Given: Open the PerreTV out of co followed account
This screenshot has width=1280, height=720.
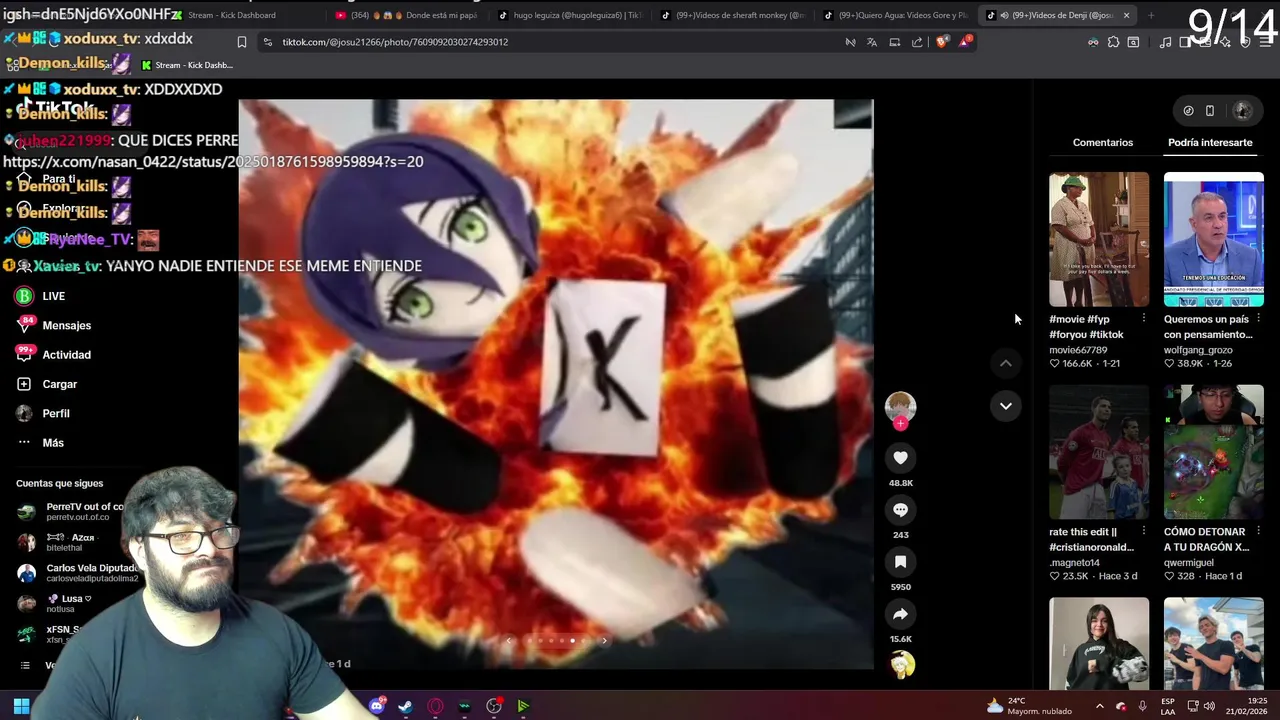Looking at the screenshot, I should [x=72, y=512].
